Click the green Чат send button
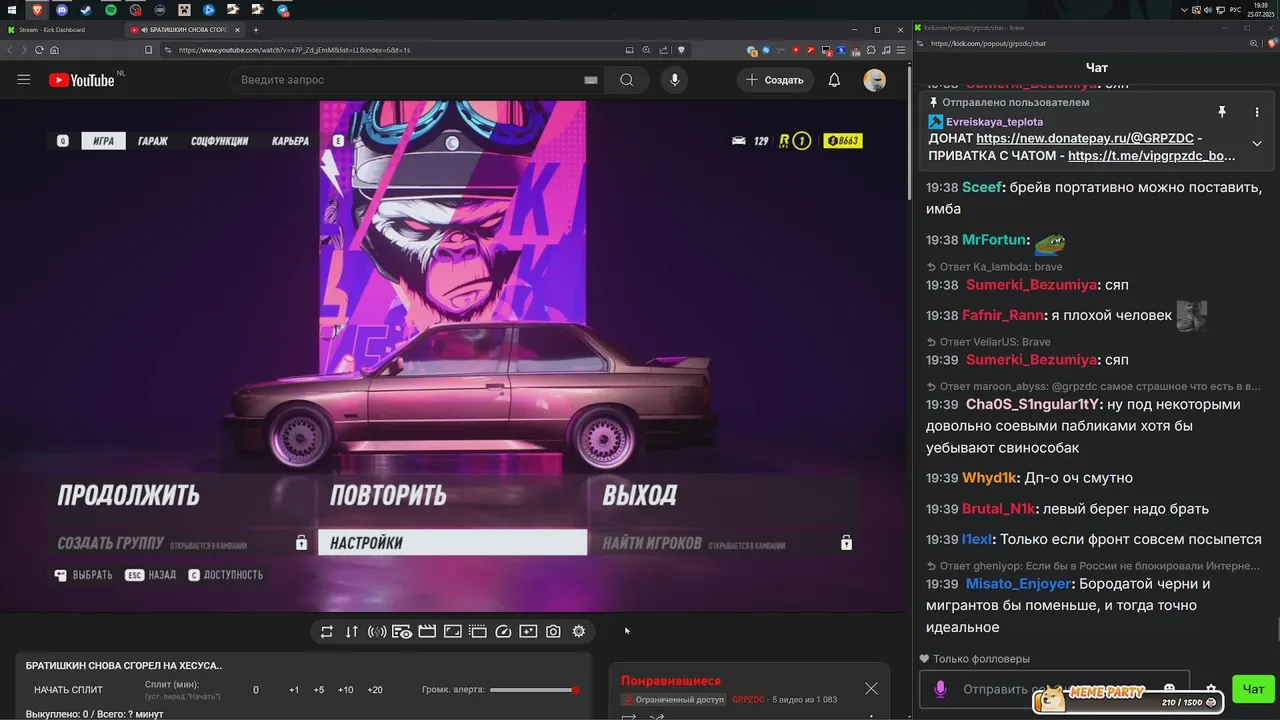Screen dimensions: 1280x720 point(1254,688)
